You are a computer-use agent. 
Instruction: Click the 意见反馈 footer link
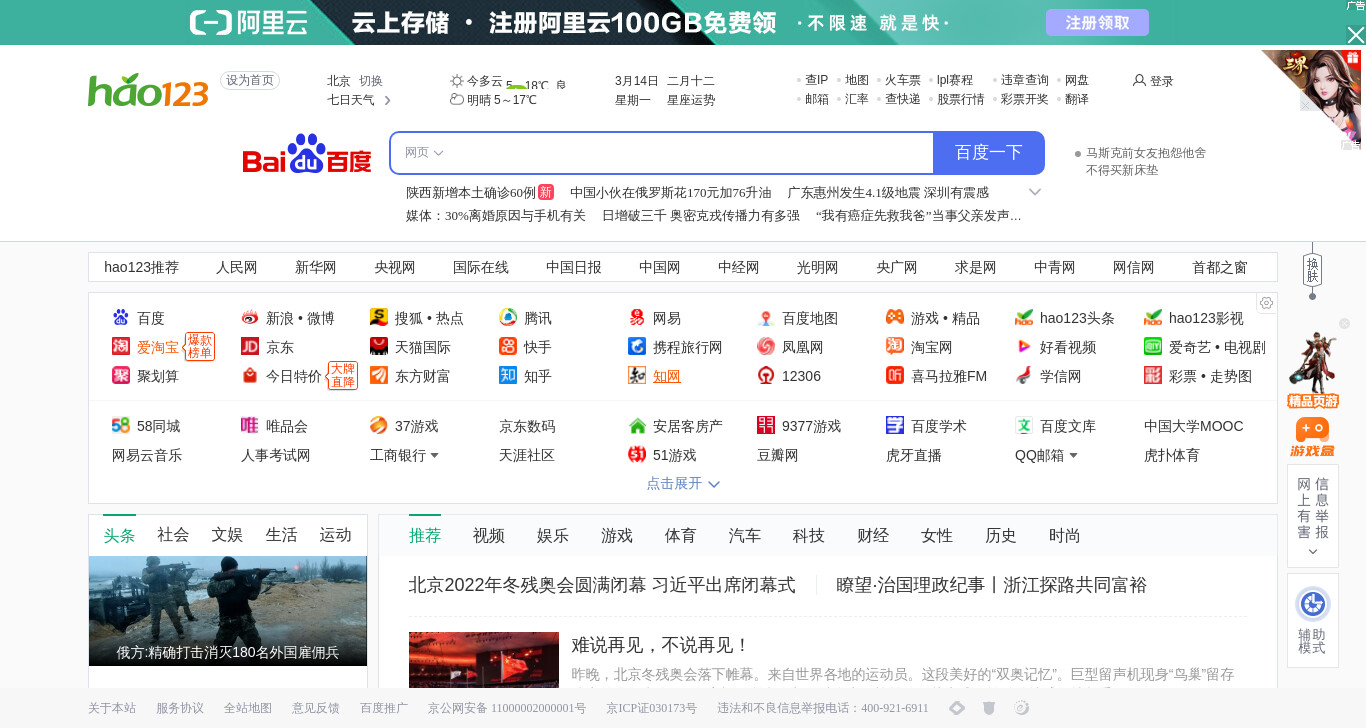[316, 708]
